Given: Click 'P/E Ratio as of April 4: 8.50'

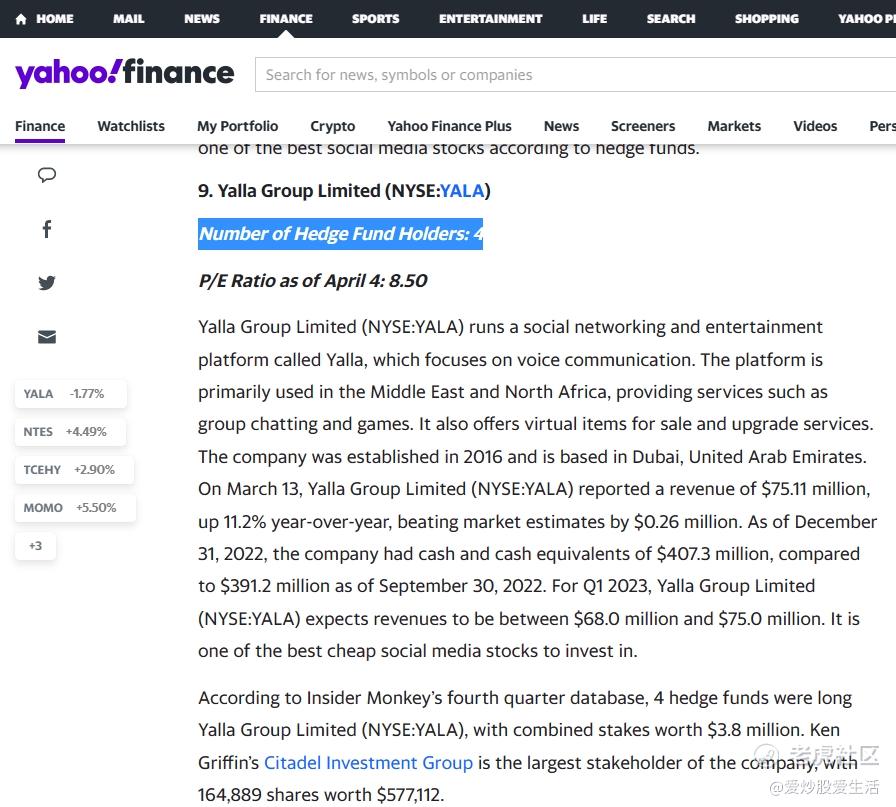Looking at the screenshot, I should coord(313,281).
